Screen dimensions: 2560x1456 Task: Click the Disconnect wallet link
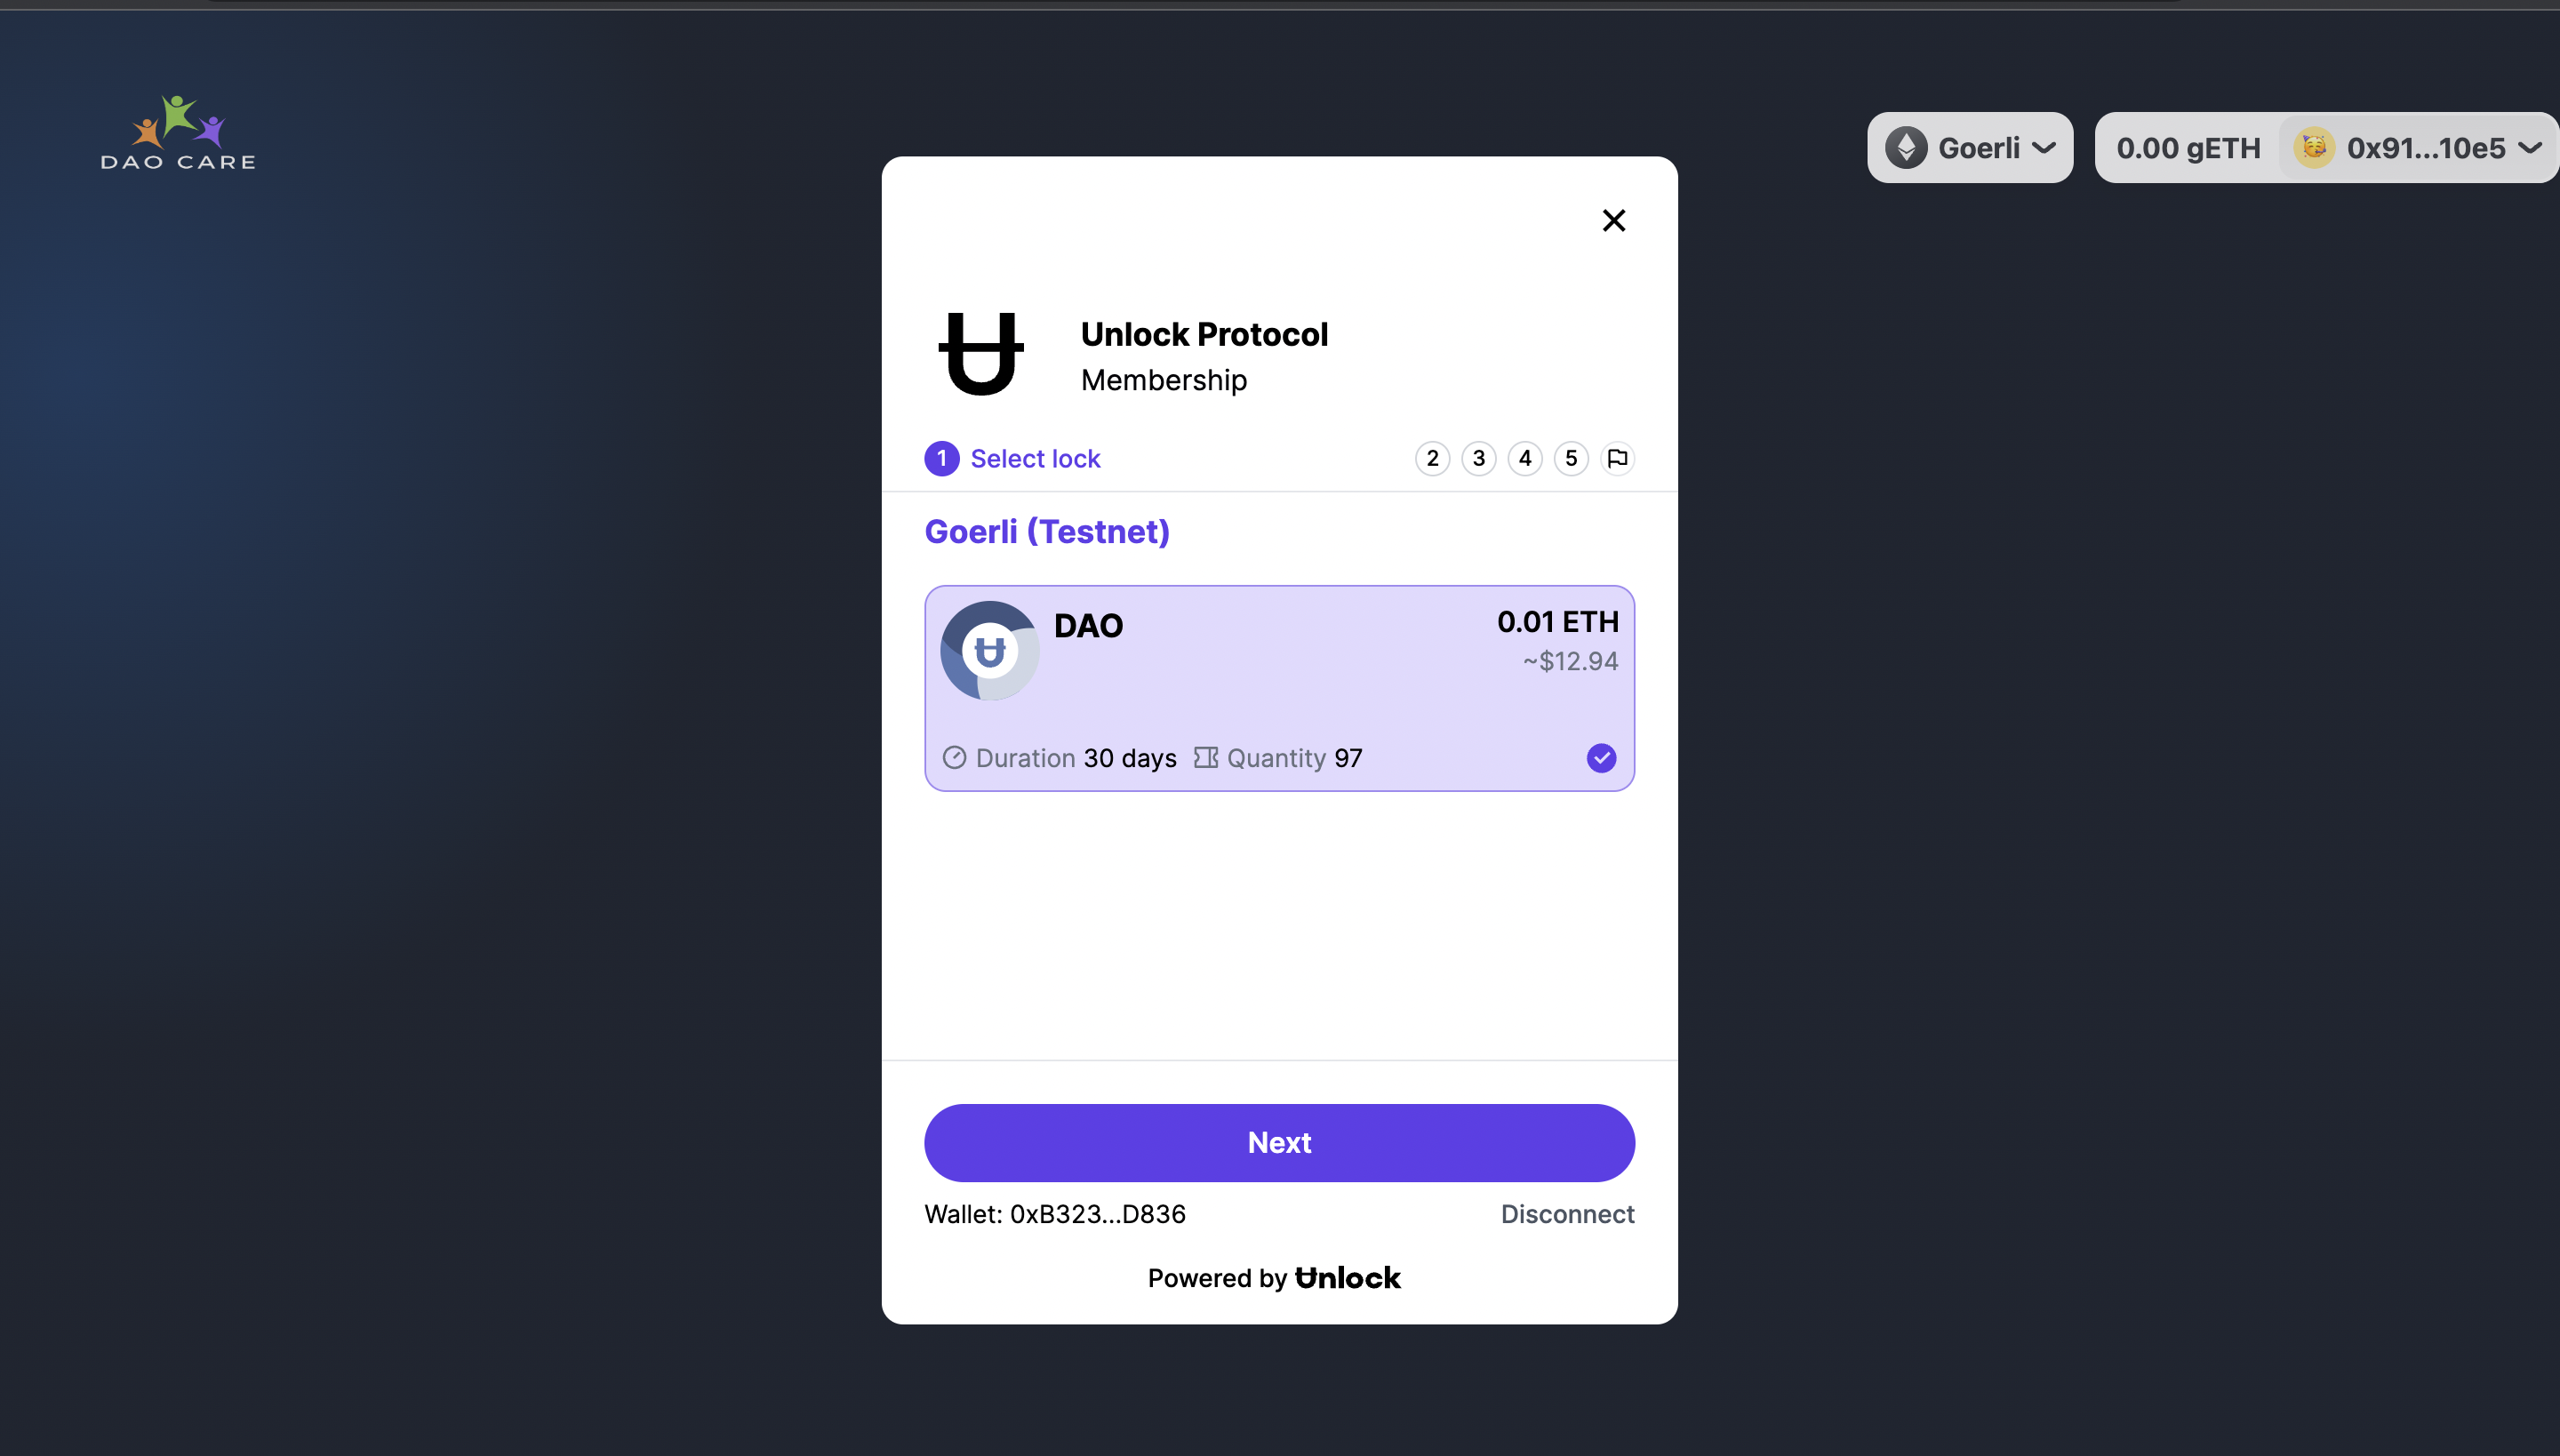coord(1566,1213)
